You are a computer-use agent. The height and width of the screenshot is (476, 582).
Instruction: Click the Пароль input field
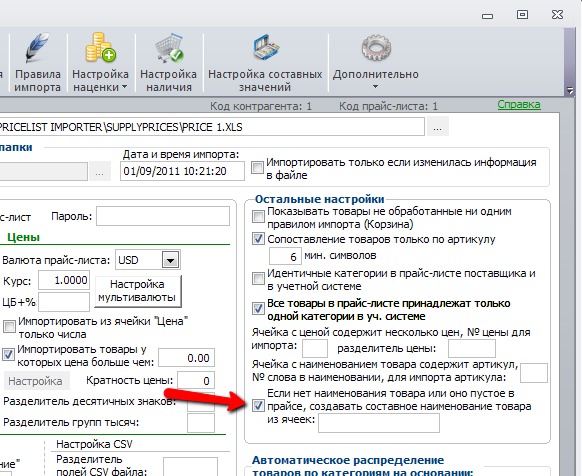tap(163, 216)
